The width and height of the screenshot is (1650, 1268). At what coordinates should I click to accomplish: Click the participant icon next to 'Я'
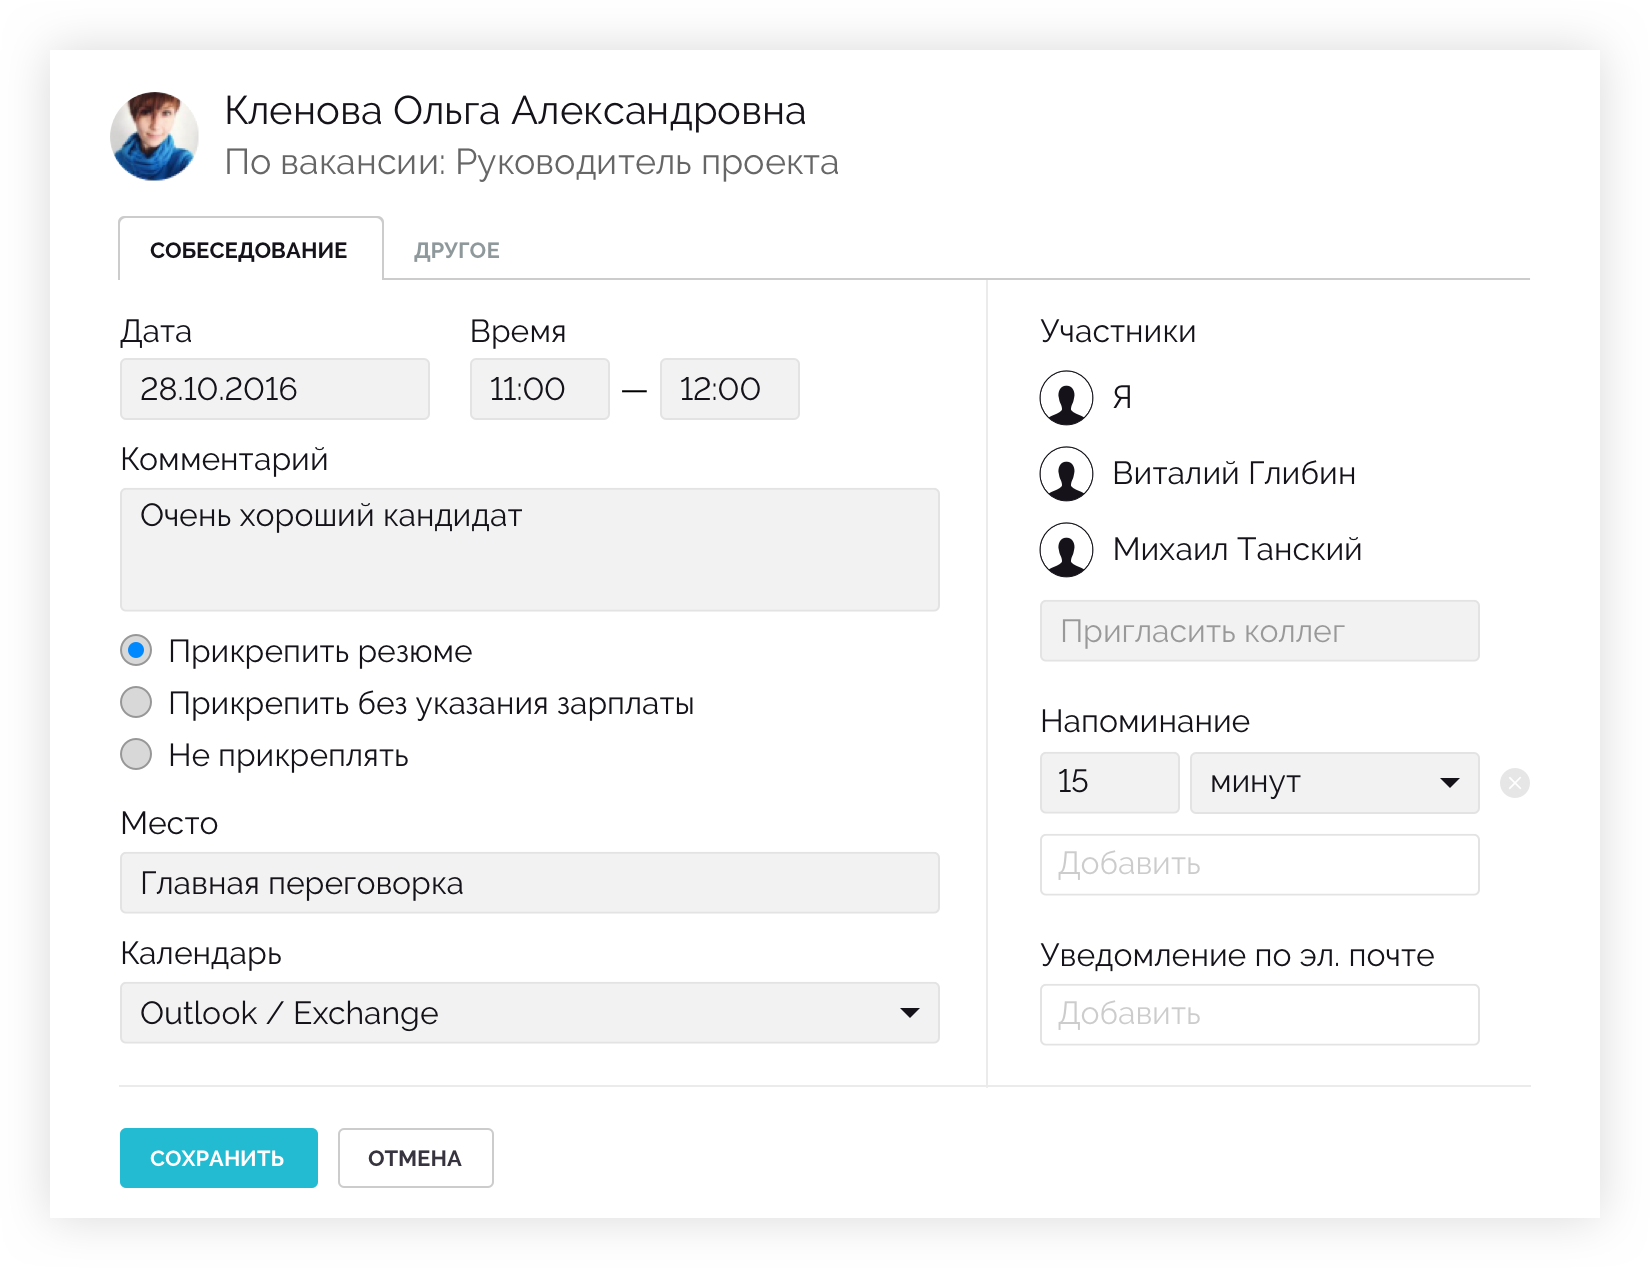coord(1067,397)
